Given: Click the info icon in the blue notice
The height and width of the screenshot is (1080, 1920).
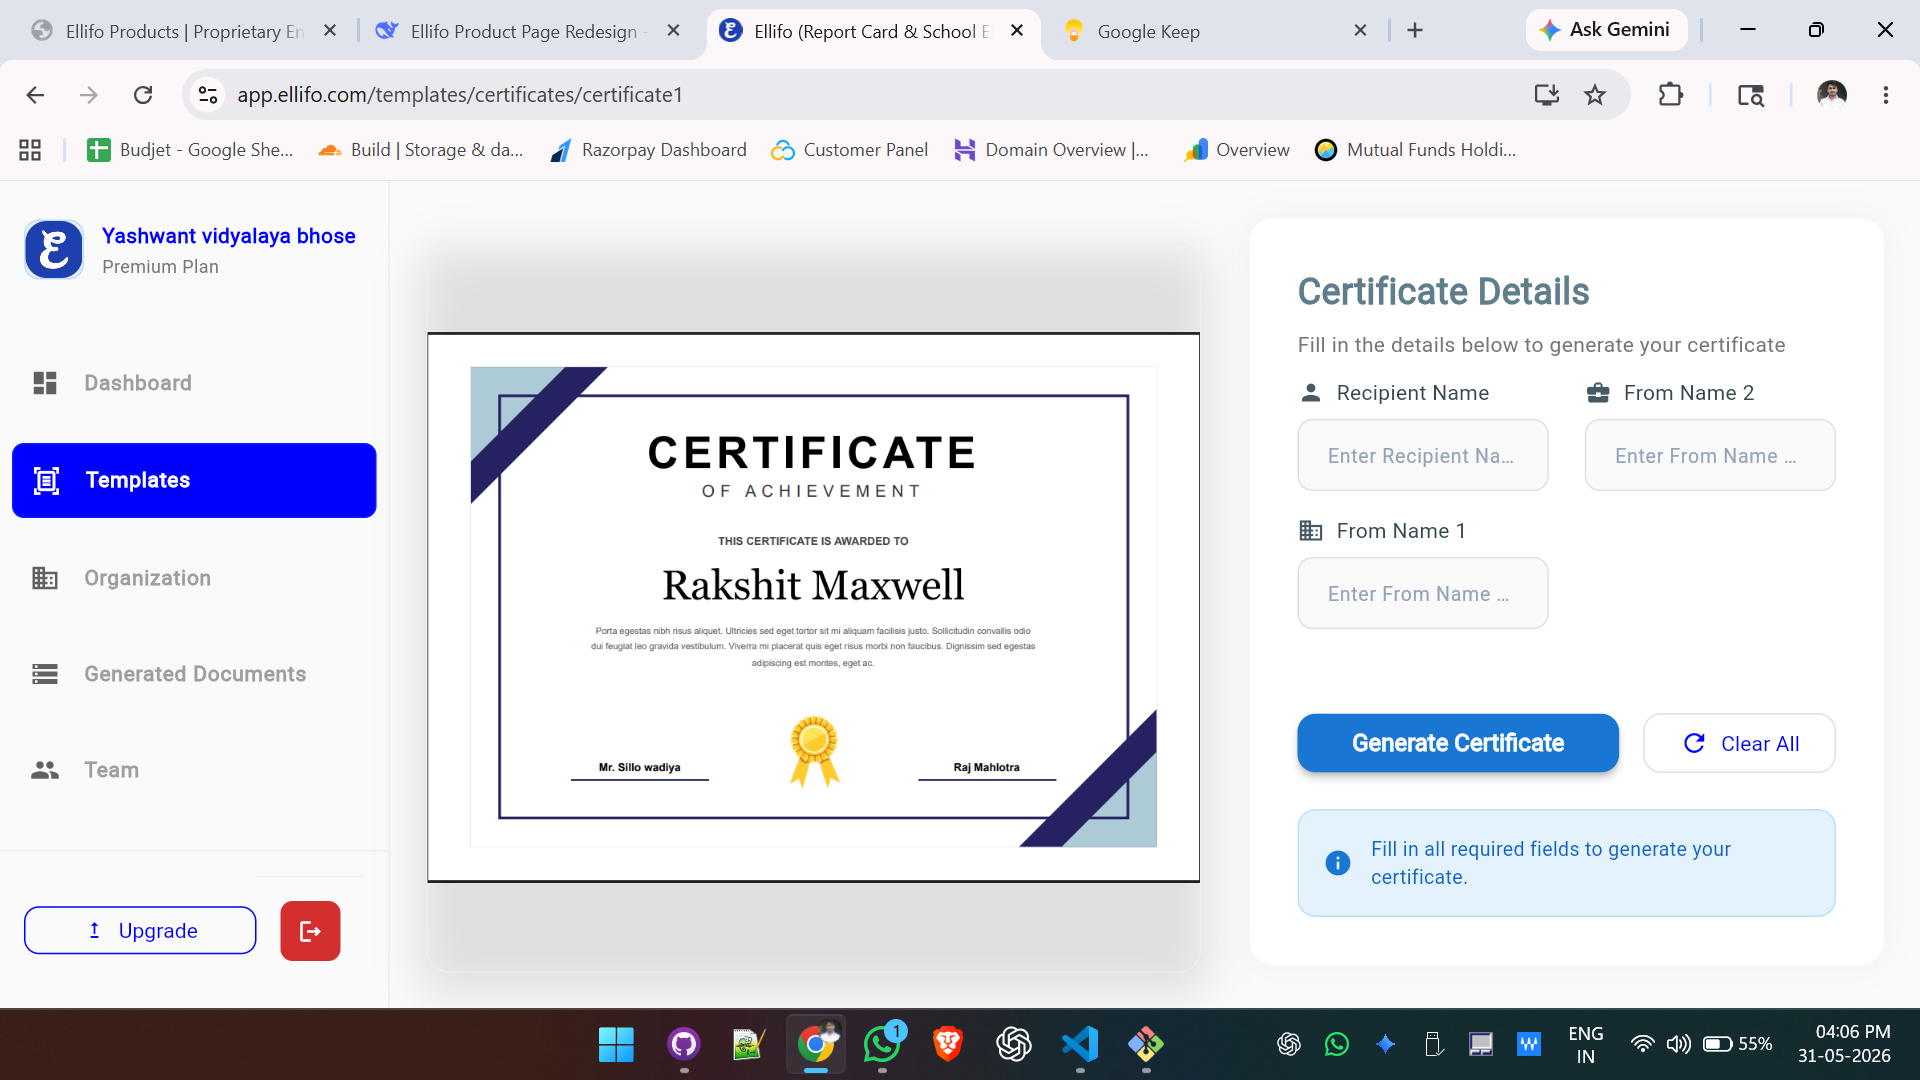Looking at the screenshot, I should click(x=1337, y=863).
